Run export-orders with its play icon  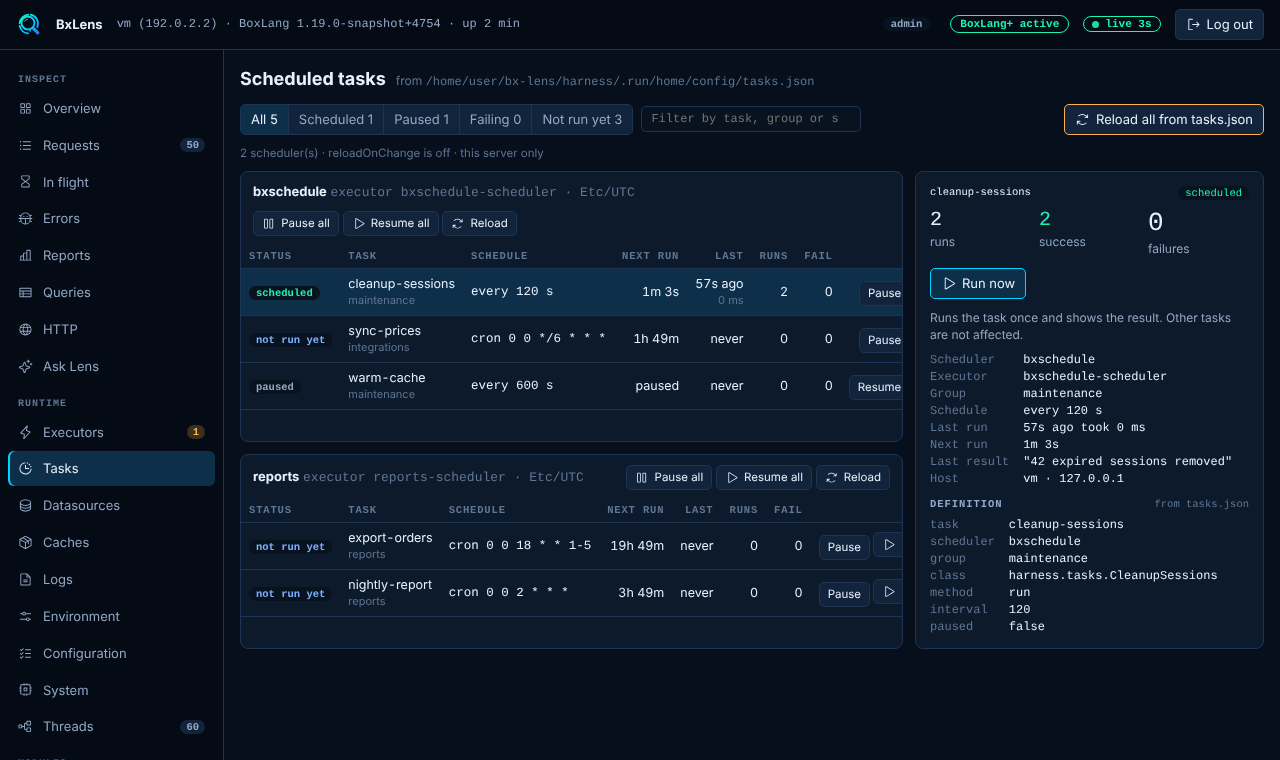click(888, 545)
